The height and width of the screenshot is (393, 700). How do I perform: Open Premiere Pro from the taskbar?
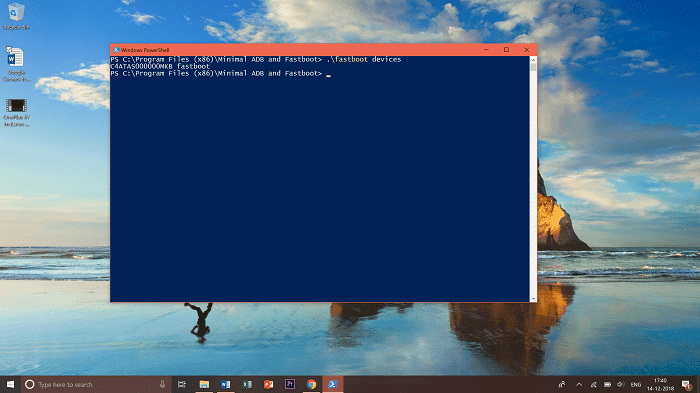(290, 385)
